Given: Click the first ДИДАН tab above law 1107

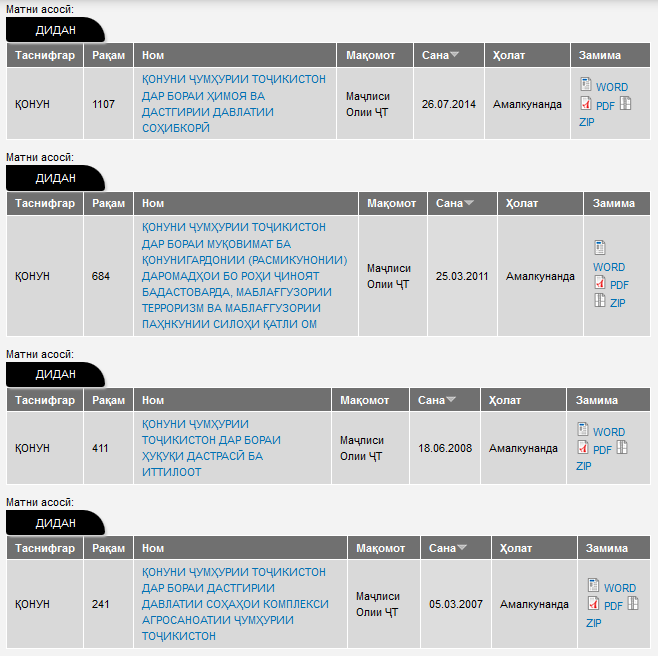Looking at the screenshot, I should [x=55, y=30].
